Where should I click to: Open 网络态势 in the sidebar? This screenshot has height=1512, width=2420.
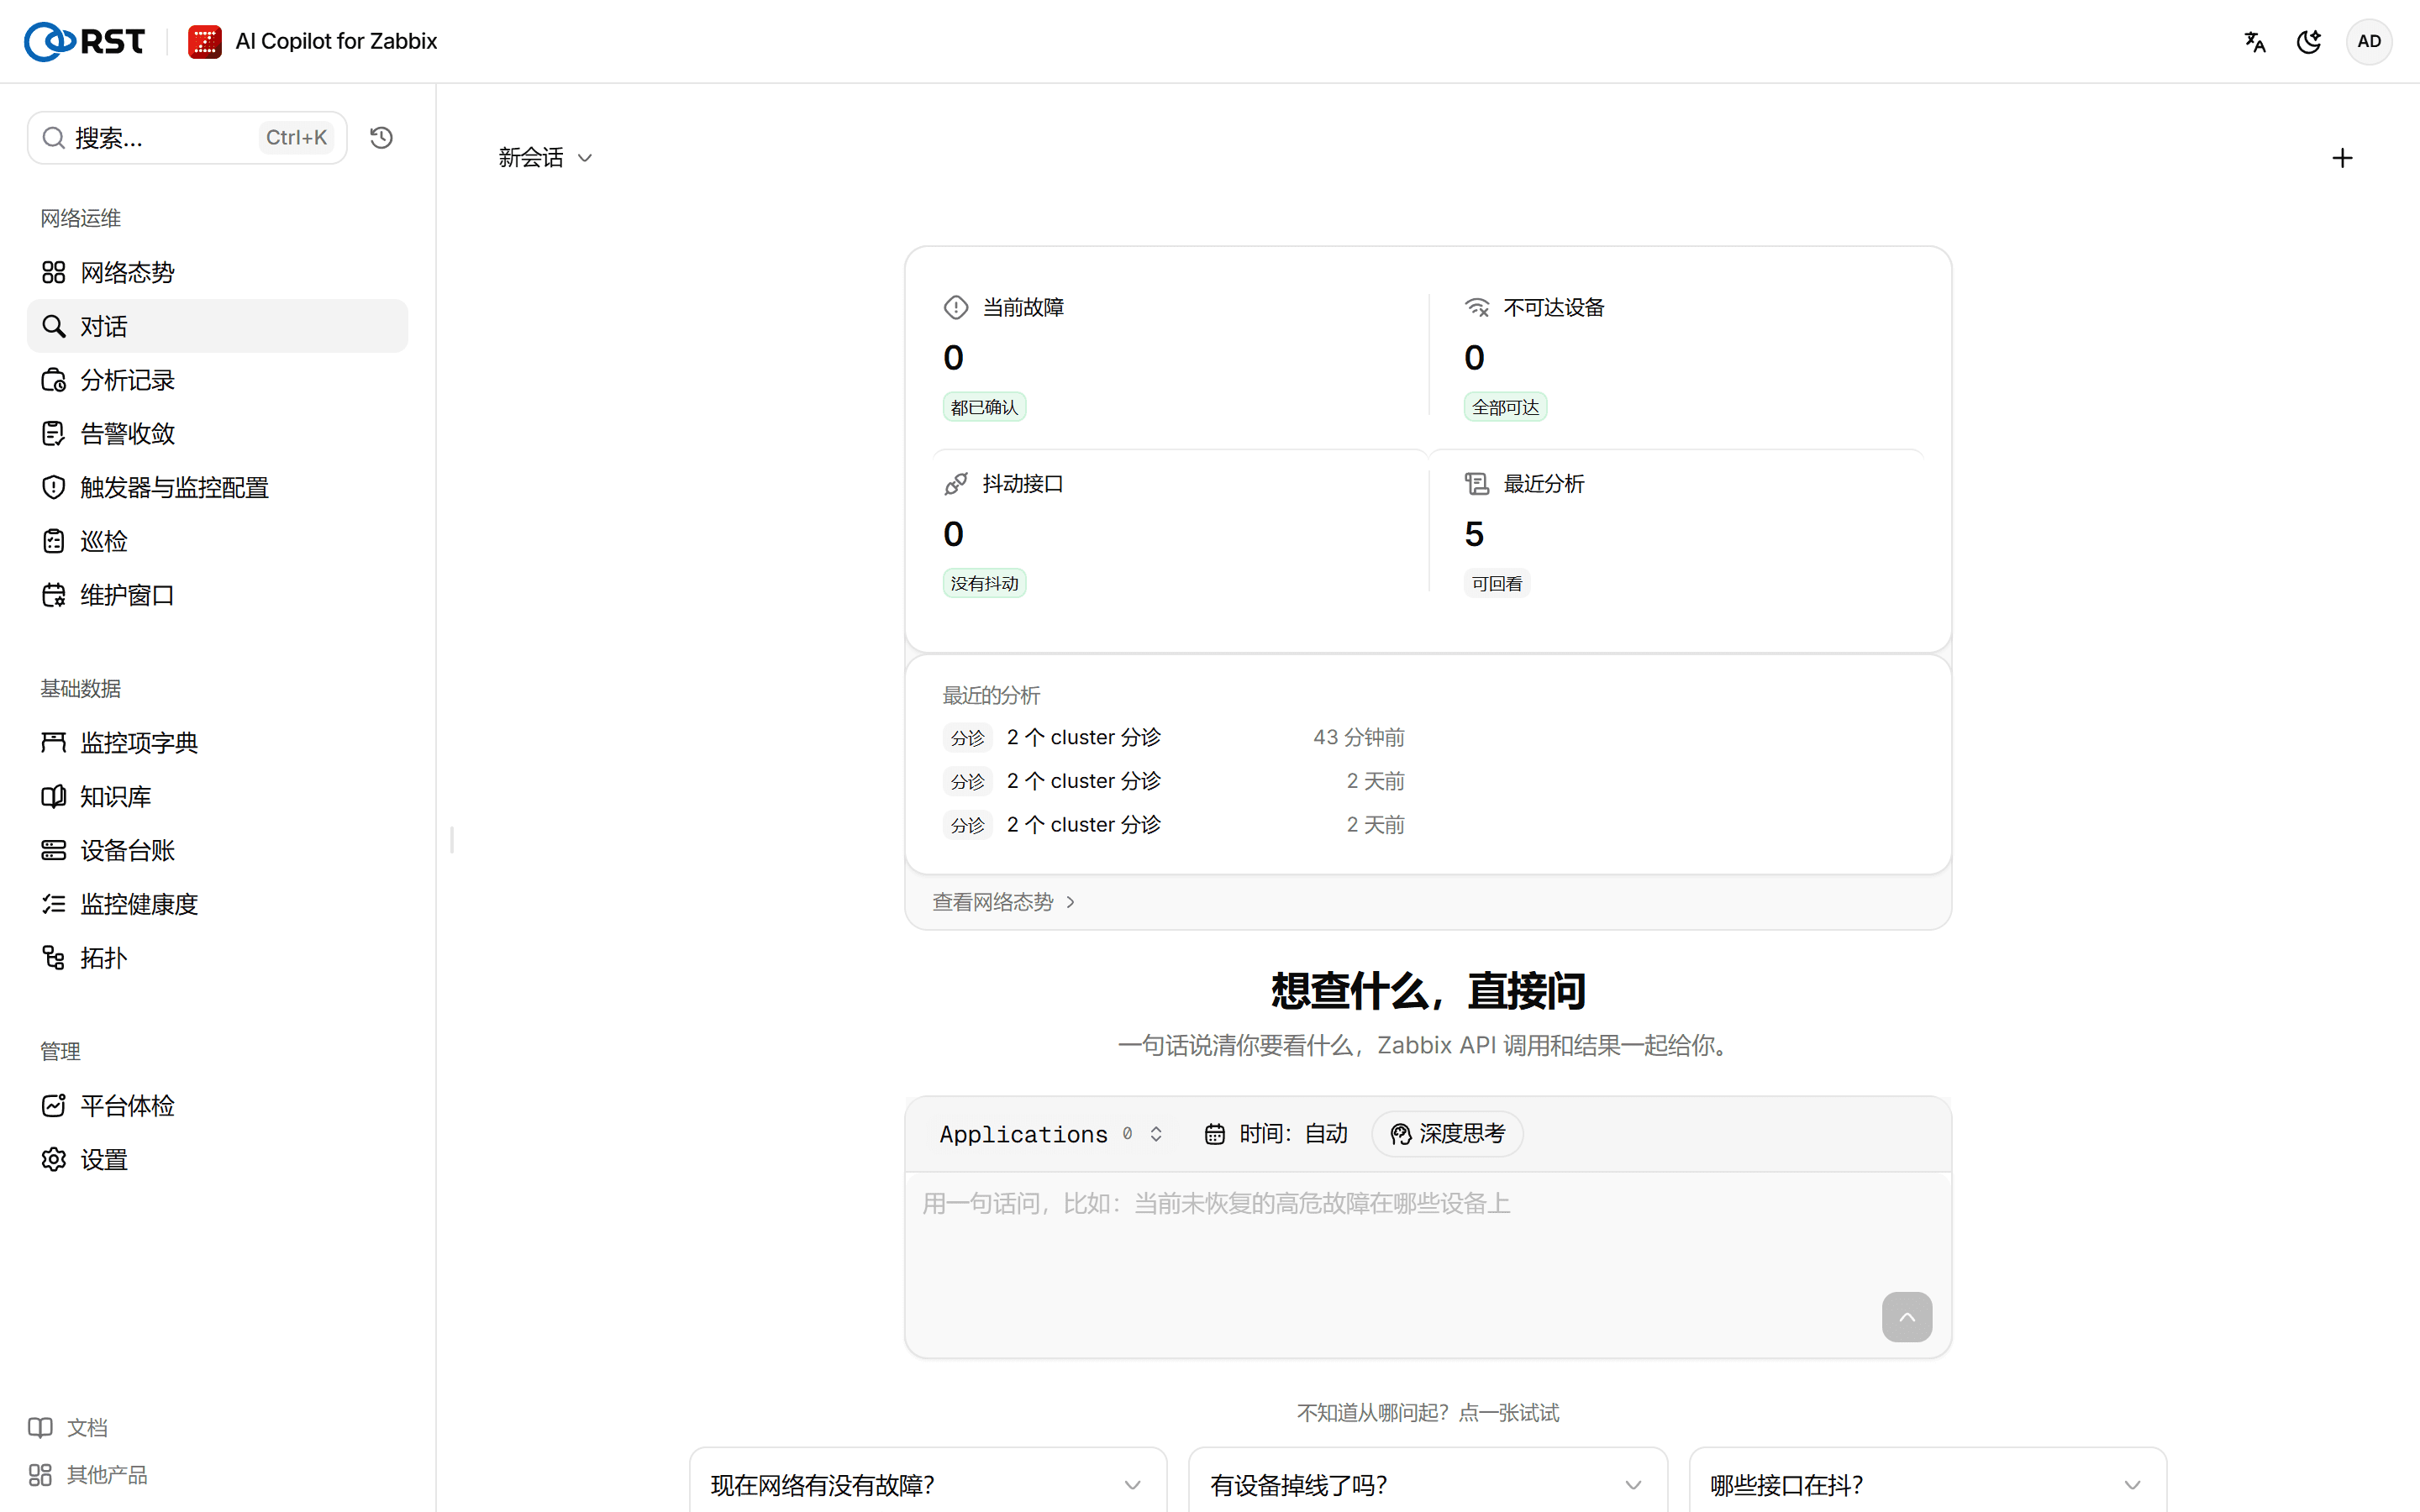coord(217,272)
